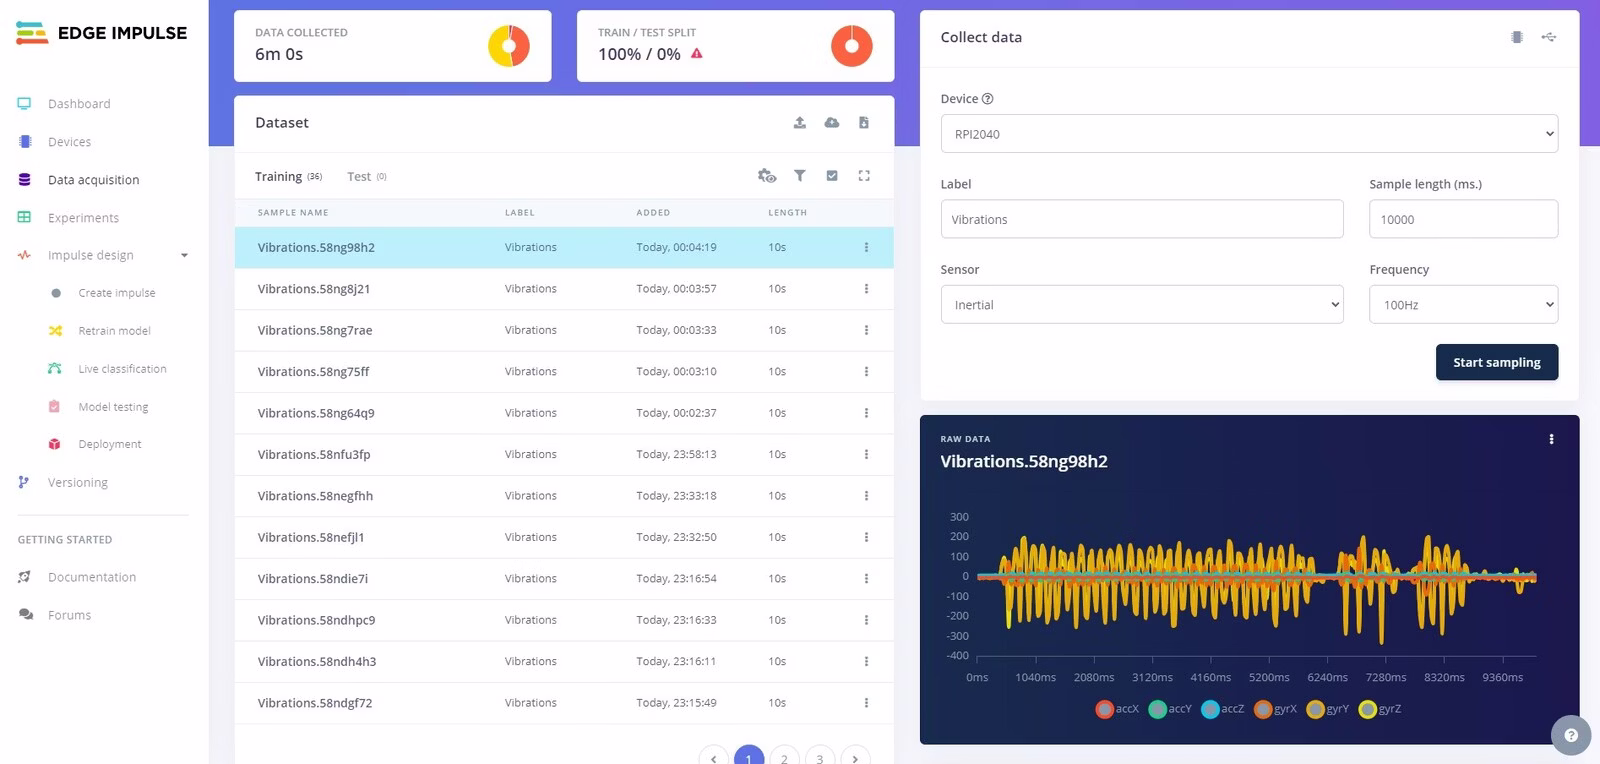The height and width of the screenshot is (764, 1600).
Task: Toggle accZ color swatch in legend
Action: (x=1210, y=709)
